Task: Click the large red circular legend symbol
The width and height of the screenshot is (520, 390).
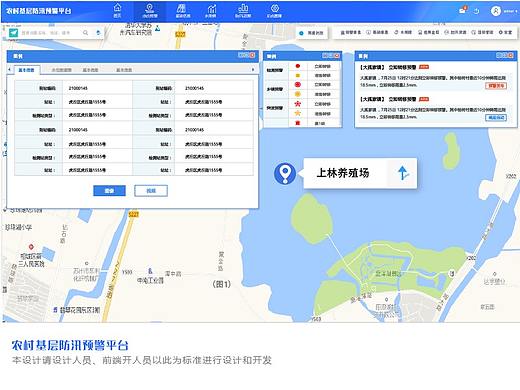Action: 298,85
